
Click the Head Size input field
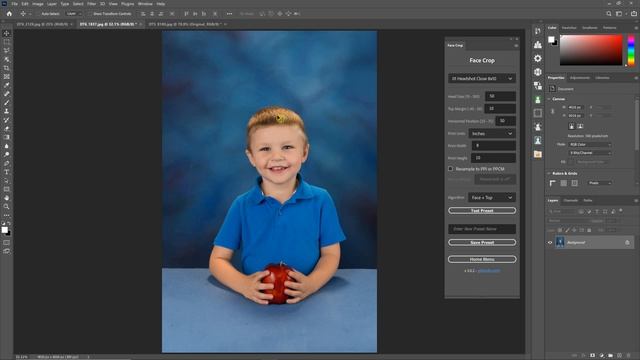[500, 96]
